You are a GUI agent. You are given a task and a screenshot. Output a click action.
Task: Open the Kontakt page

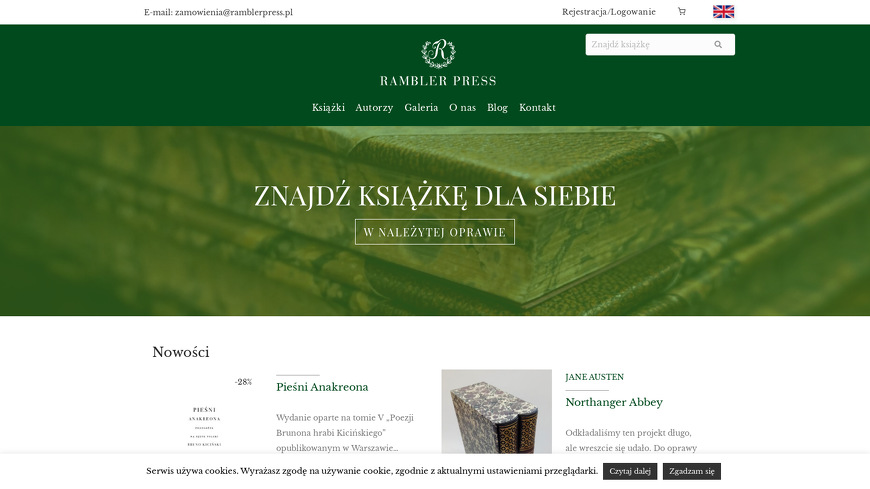pyautogui.click(x=537, y=108)
